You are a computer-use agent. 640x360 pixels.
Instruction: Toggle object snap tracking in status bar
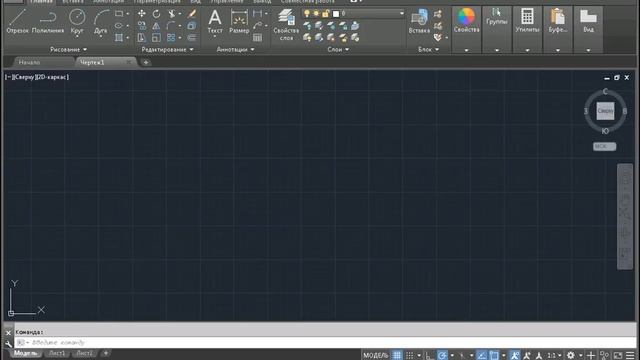[482, 355]
